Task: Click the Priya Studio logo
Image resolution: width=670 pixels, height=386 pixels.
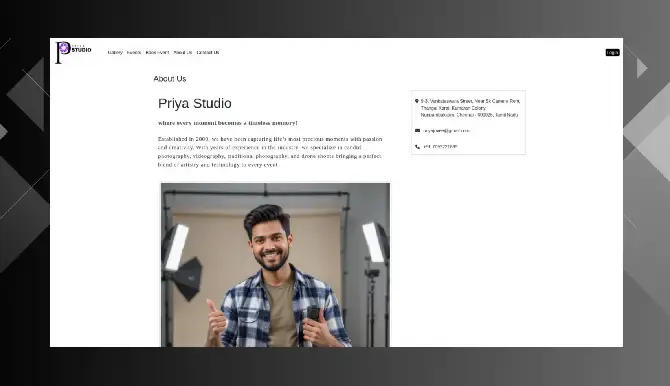Action: [x=73, y=52]
